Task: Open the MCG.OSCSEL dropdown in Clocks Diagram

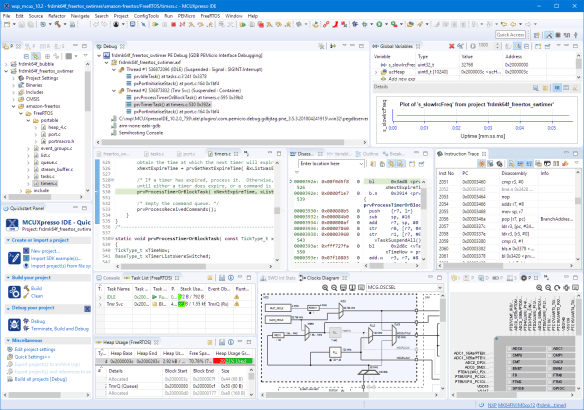Action: pos(440,287)
